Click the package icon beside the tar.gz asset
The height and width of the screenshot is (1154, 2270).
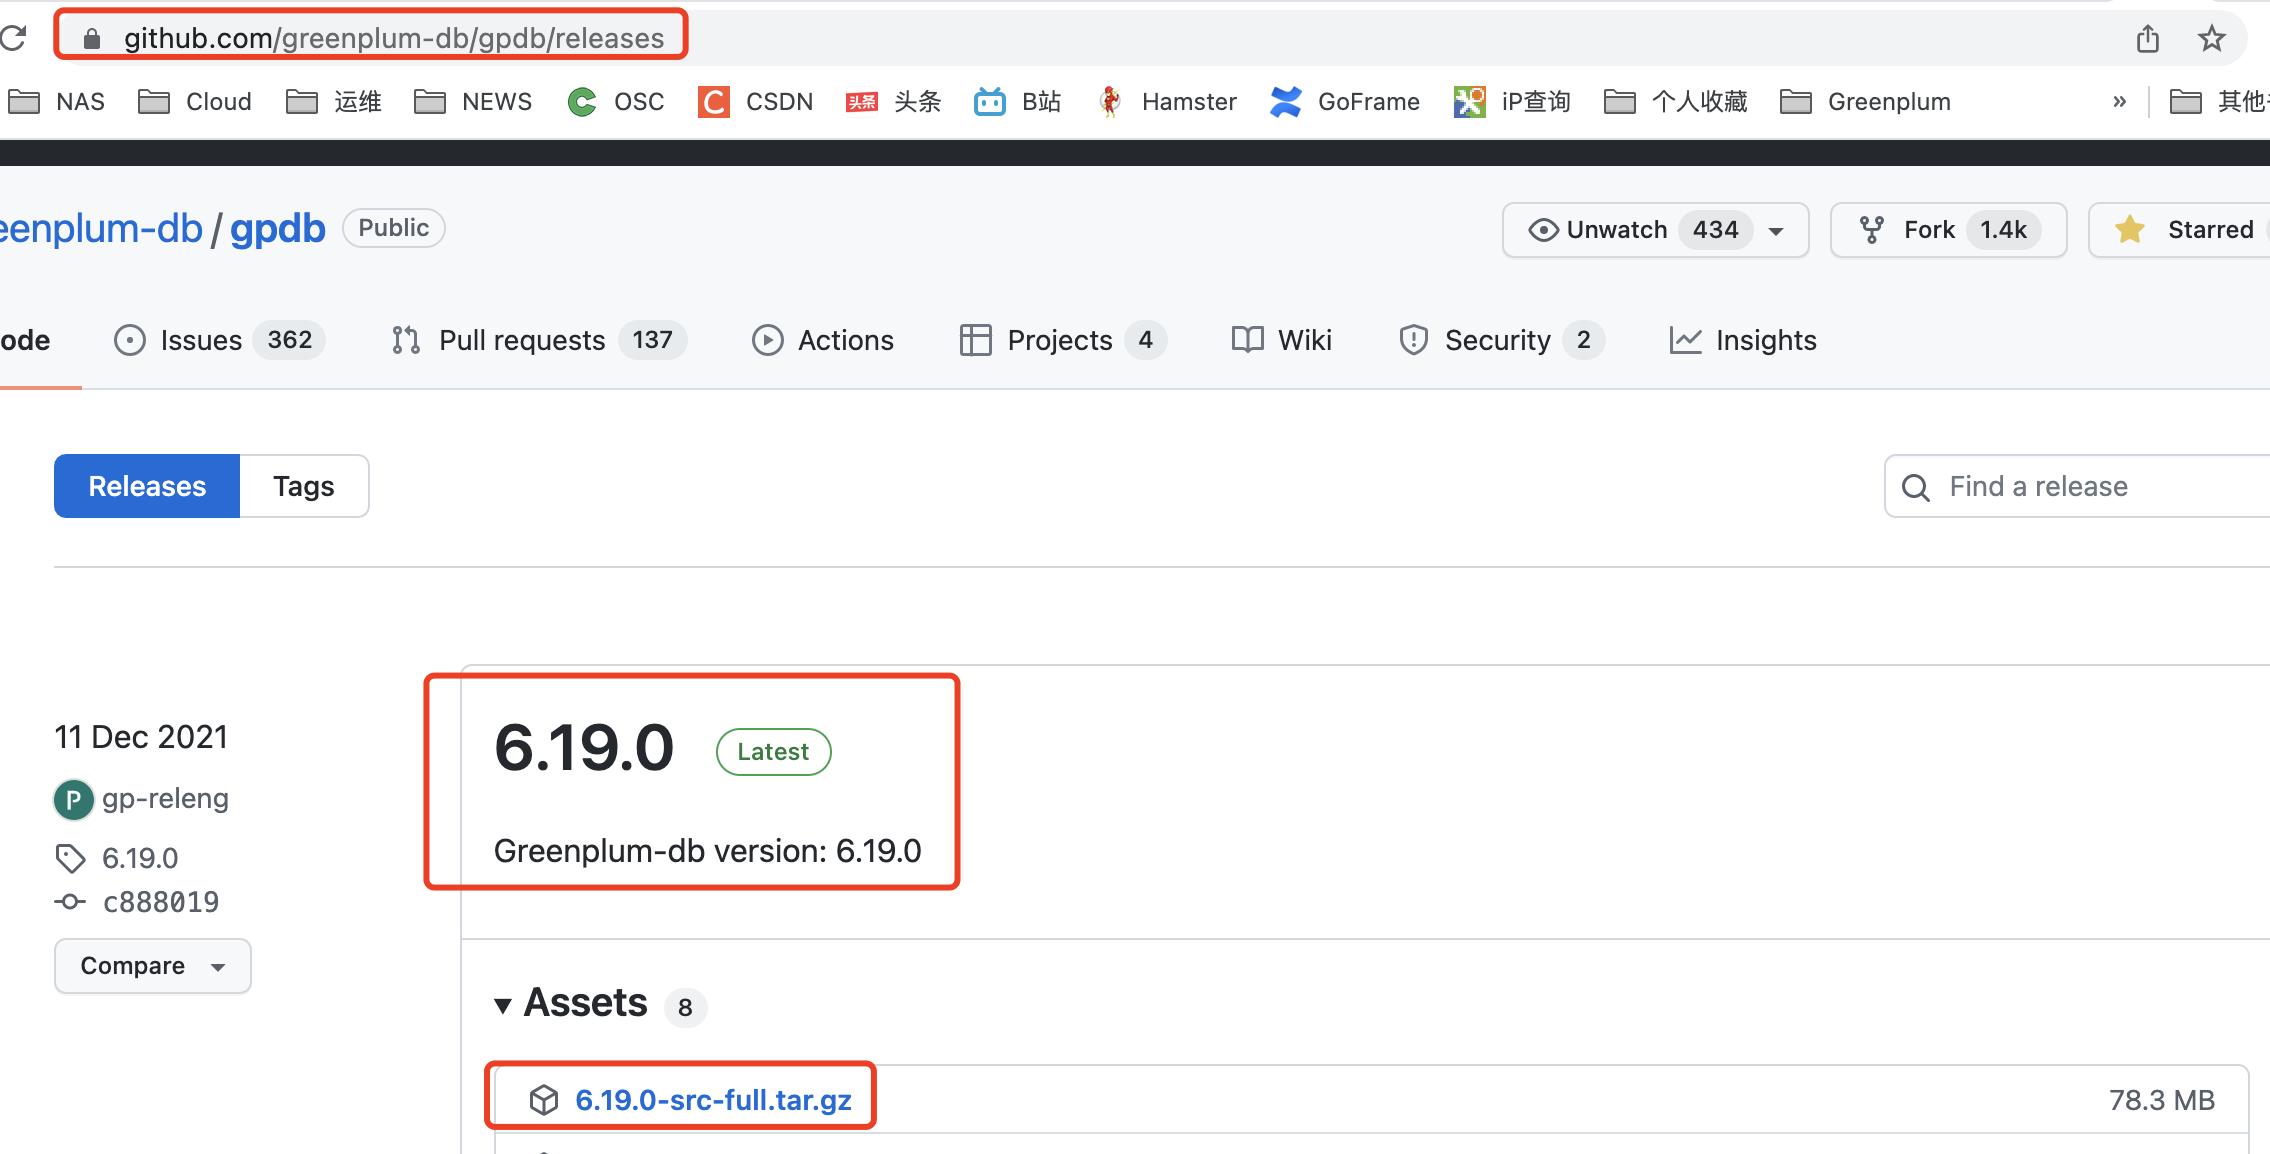click(543, 1098)
